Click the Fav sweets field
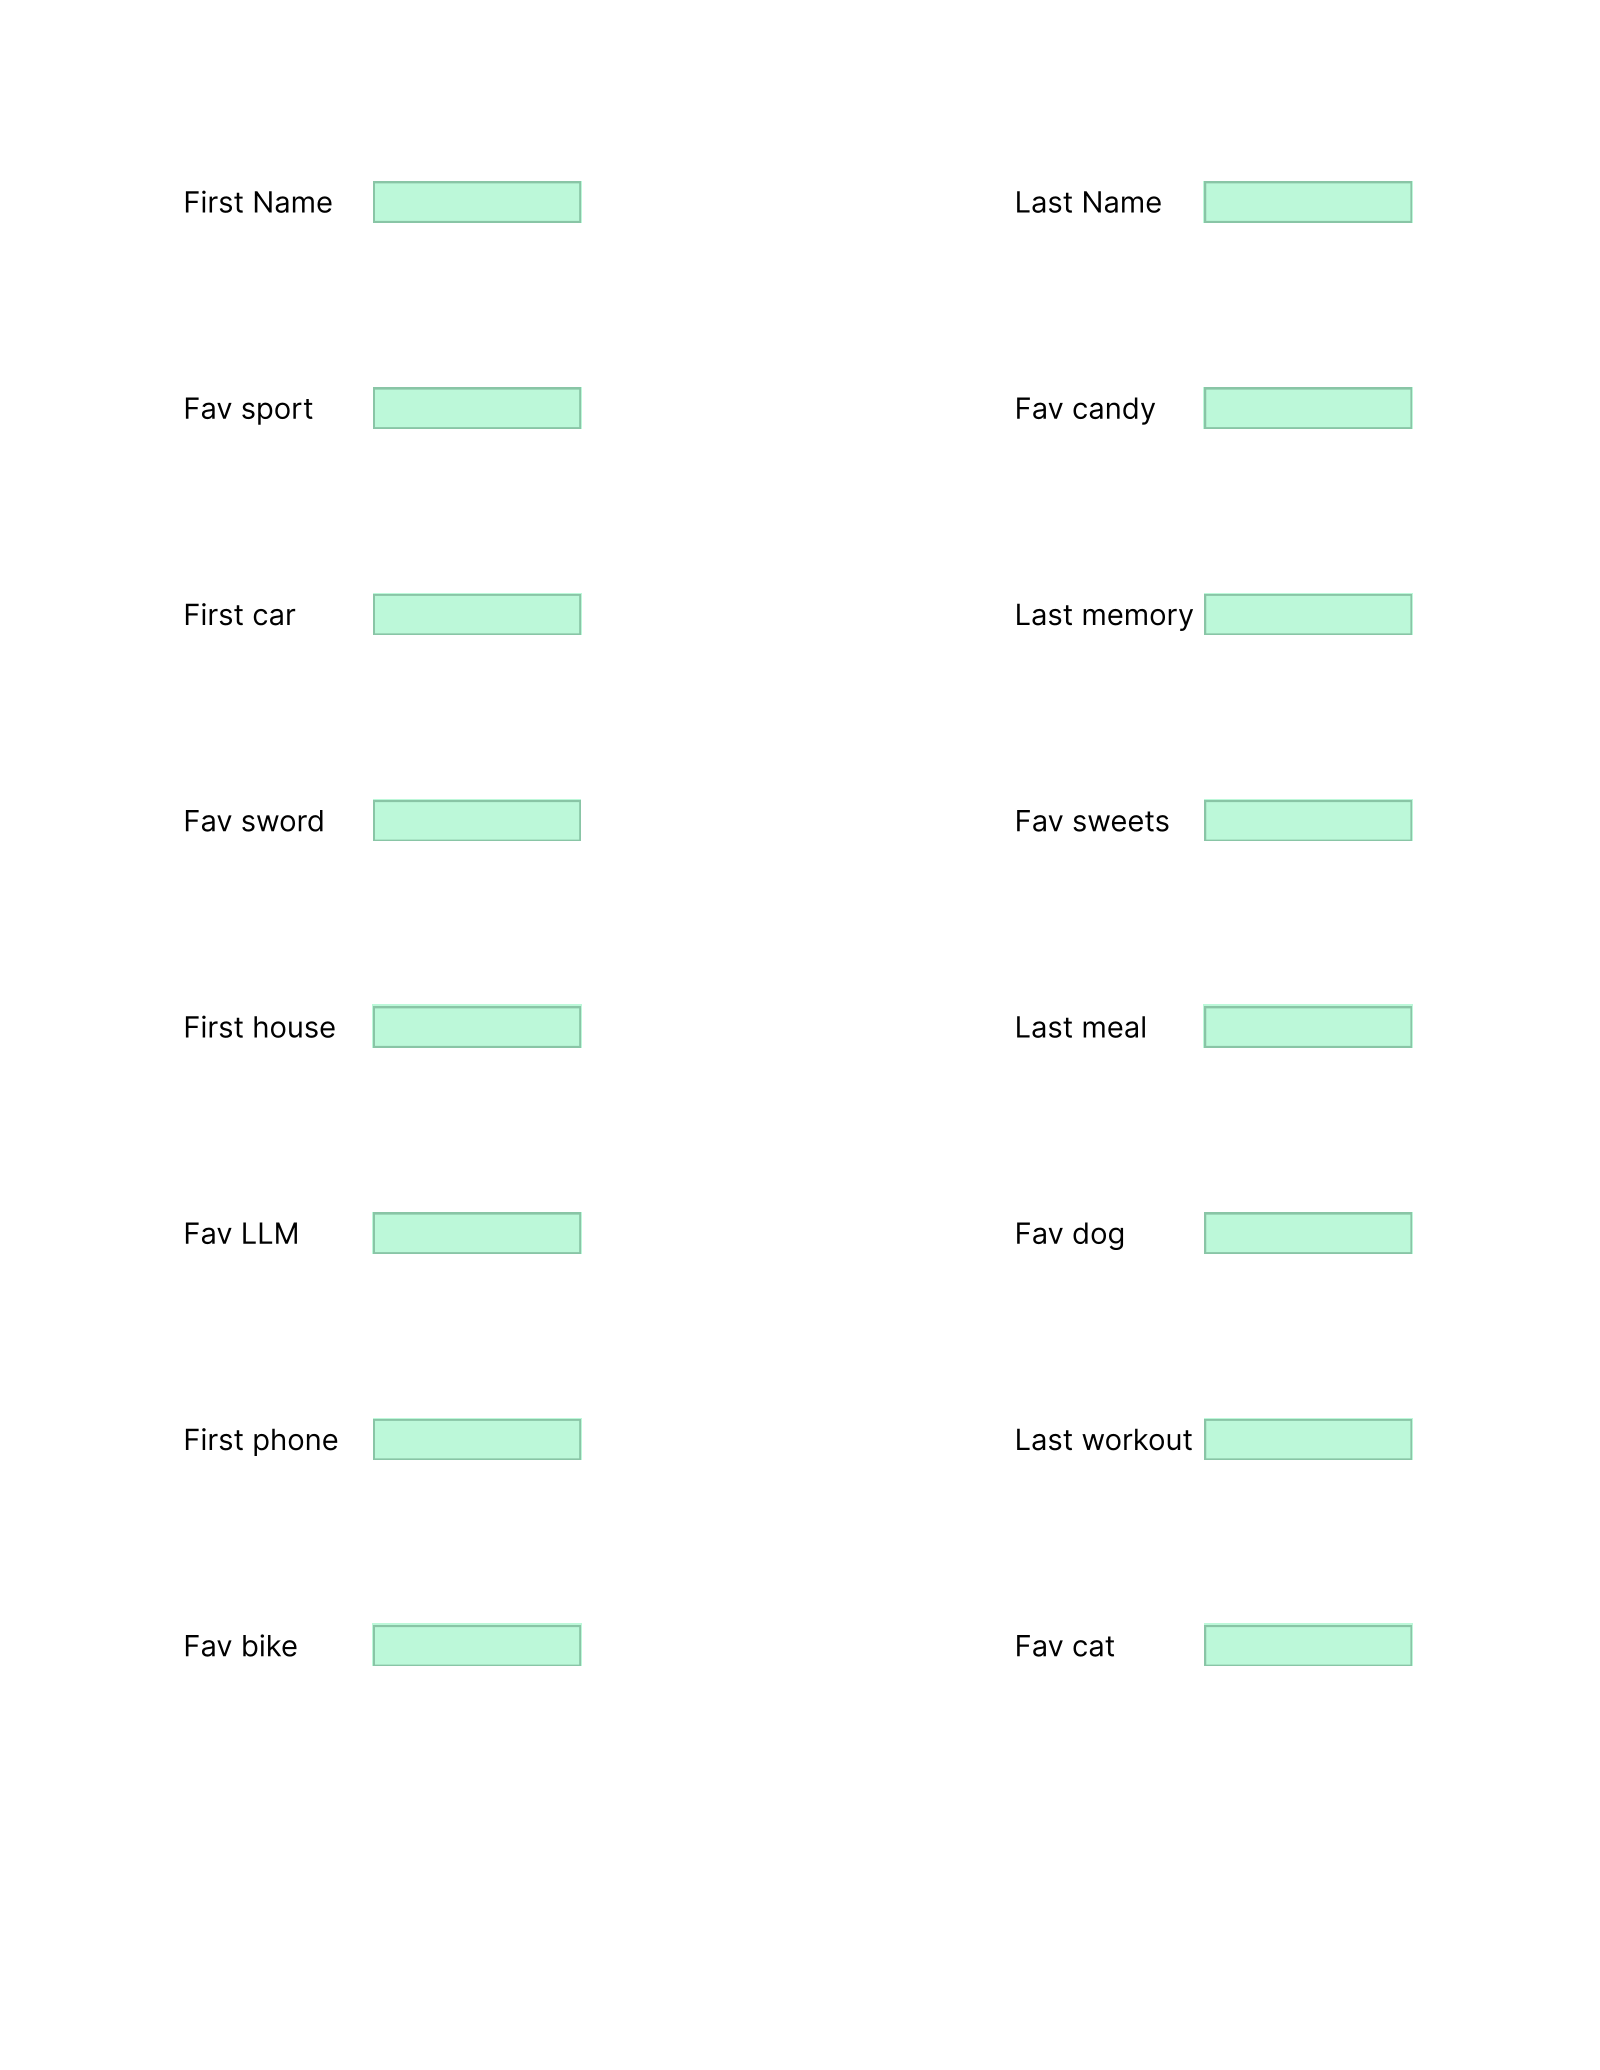1600x2070 pixels. pyautogui.click(x=1308, y=820)
